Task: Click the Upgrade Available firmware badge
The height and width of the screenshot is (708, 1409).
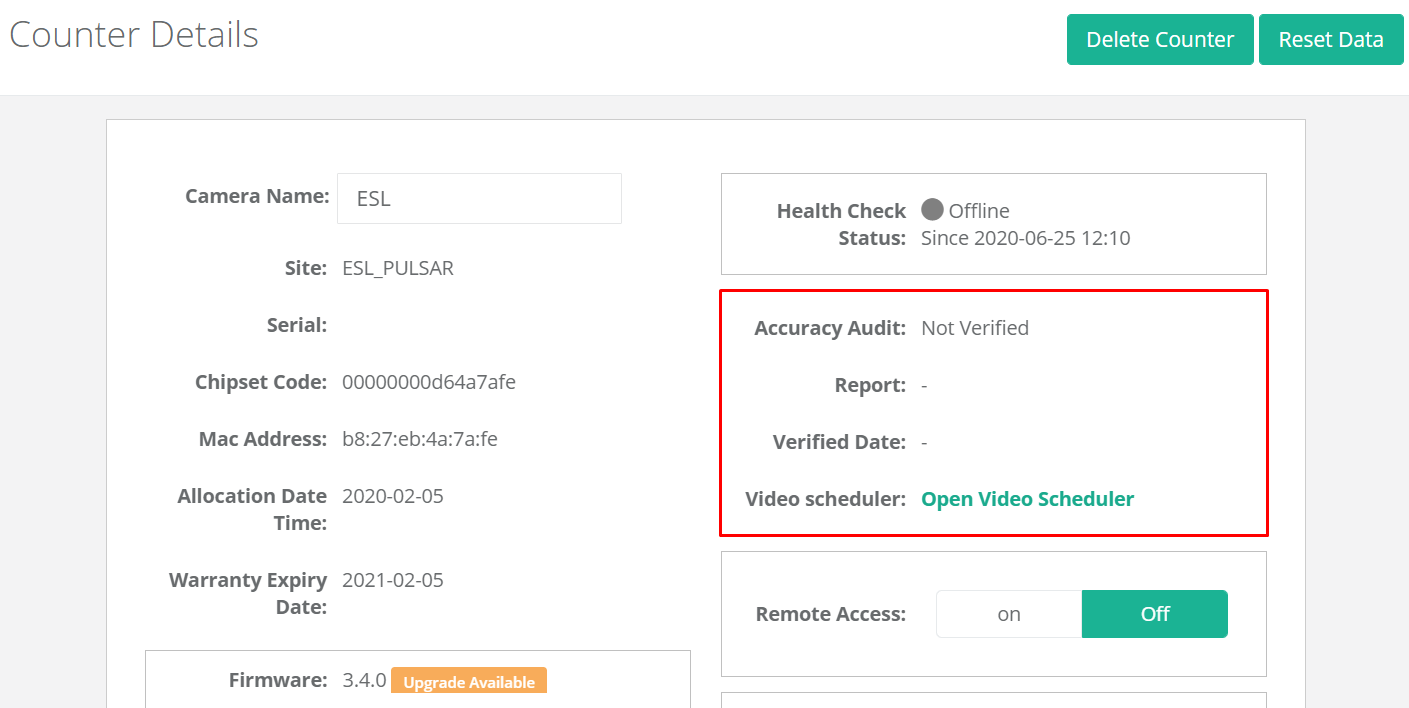Action: pos(468,681)
